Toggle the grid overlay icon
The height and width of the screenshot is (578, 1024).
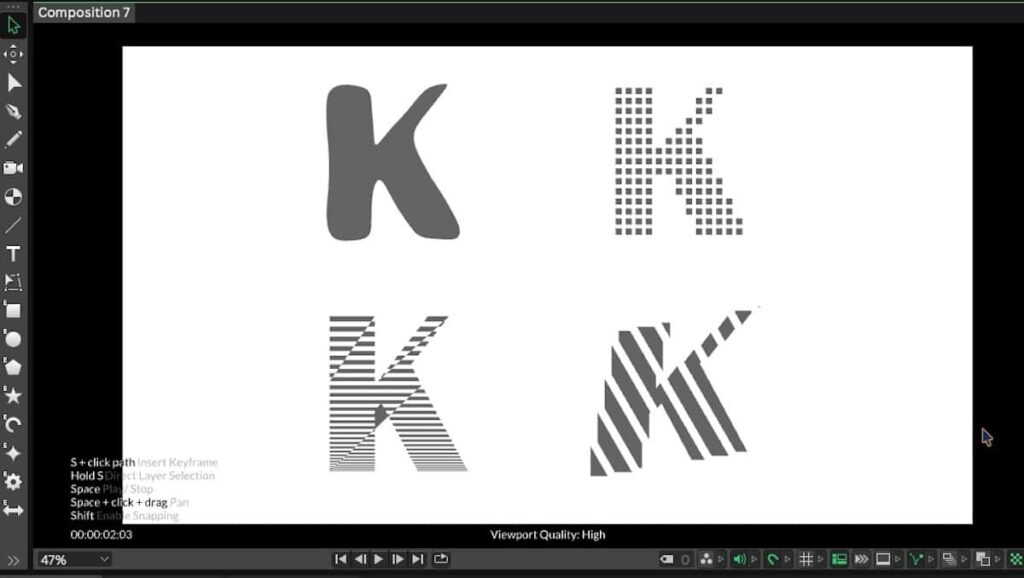coord(807,559)
